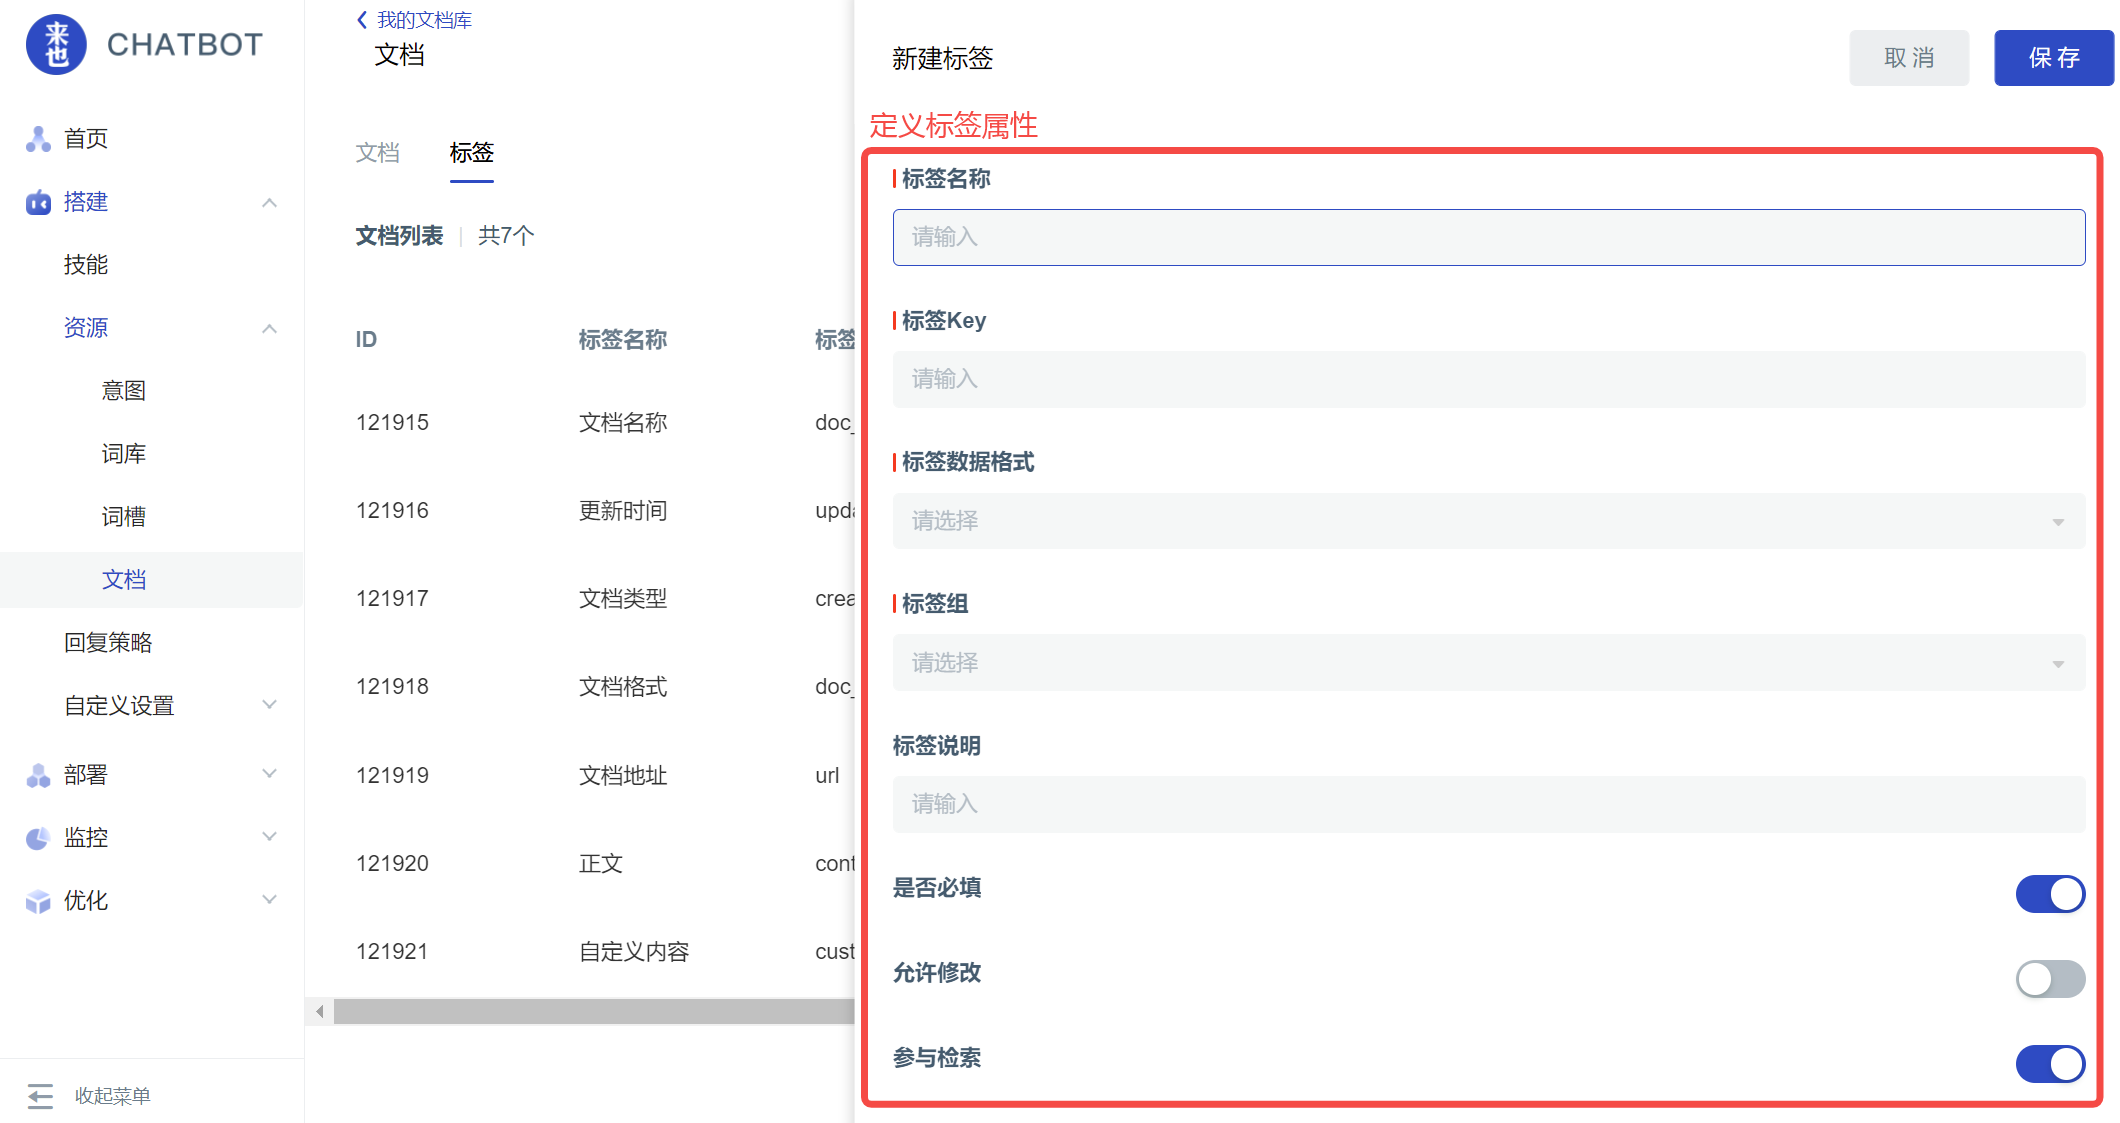Click the 更新时间 table cell

623,511
